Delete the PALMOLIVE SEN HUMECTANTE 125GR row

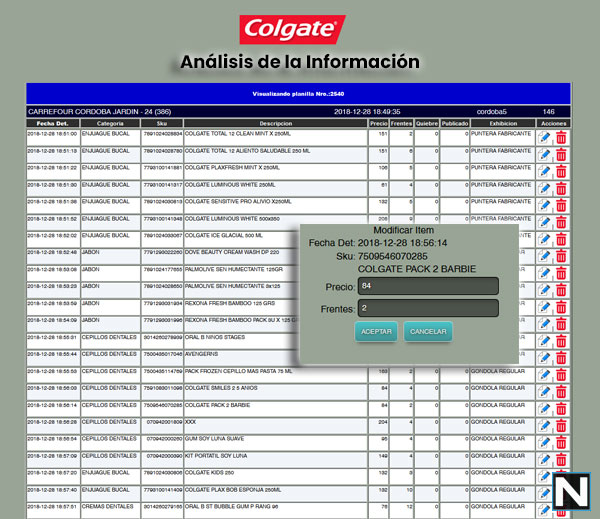point(561,273)
